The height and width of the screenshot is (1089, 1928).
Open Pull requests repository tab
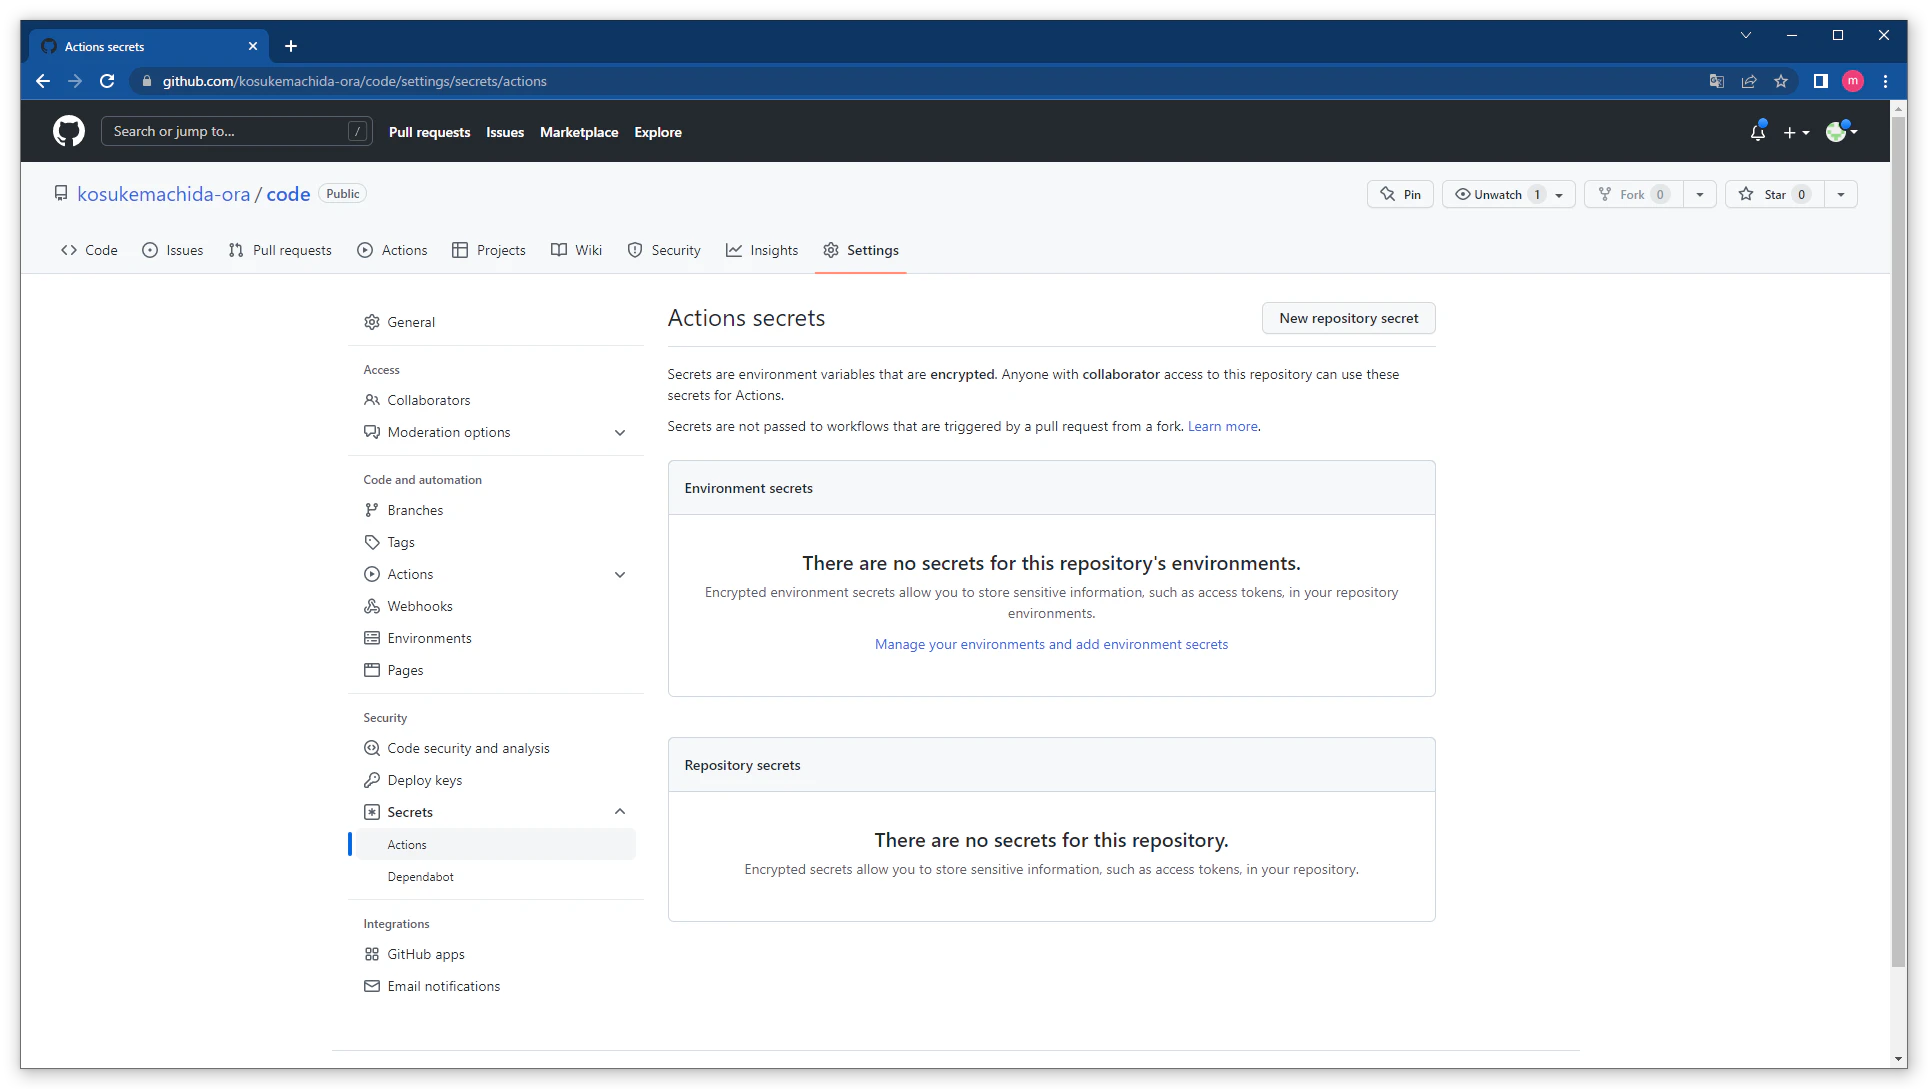click(x=280, y=250)
